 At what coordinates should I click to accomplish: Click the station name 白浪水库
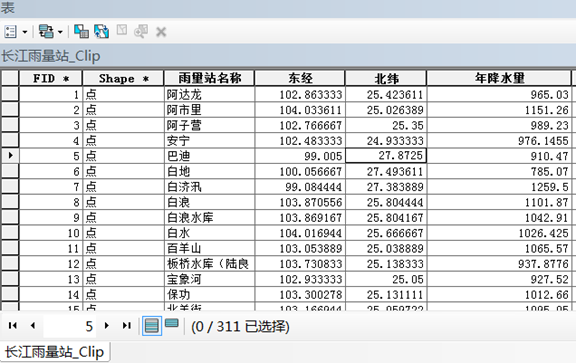(x=190, y=218)
